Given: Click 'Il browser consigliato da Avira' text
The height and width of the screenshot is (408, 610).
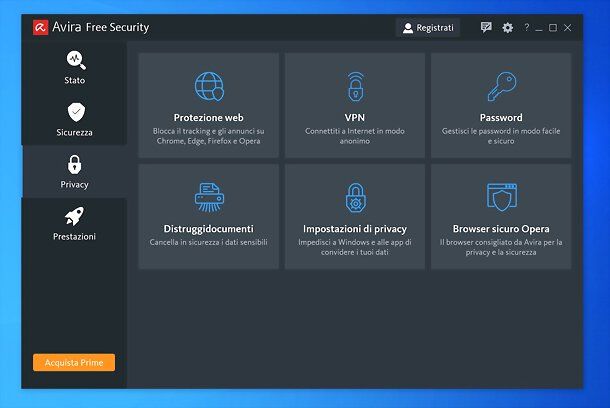Looking at the screenshot, I should 501,247.
